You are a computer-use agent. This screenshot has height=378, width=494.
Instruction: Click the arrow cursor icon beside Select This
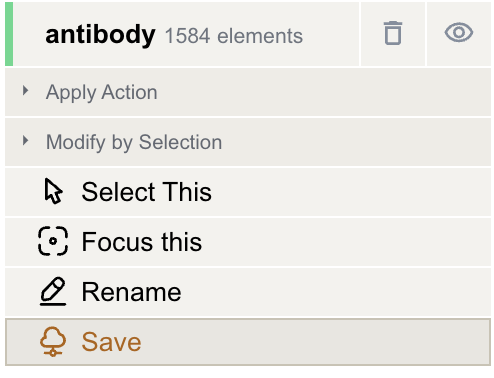pyautogui.click(x=53, y=191)
